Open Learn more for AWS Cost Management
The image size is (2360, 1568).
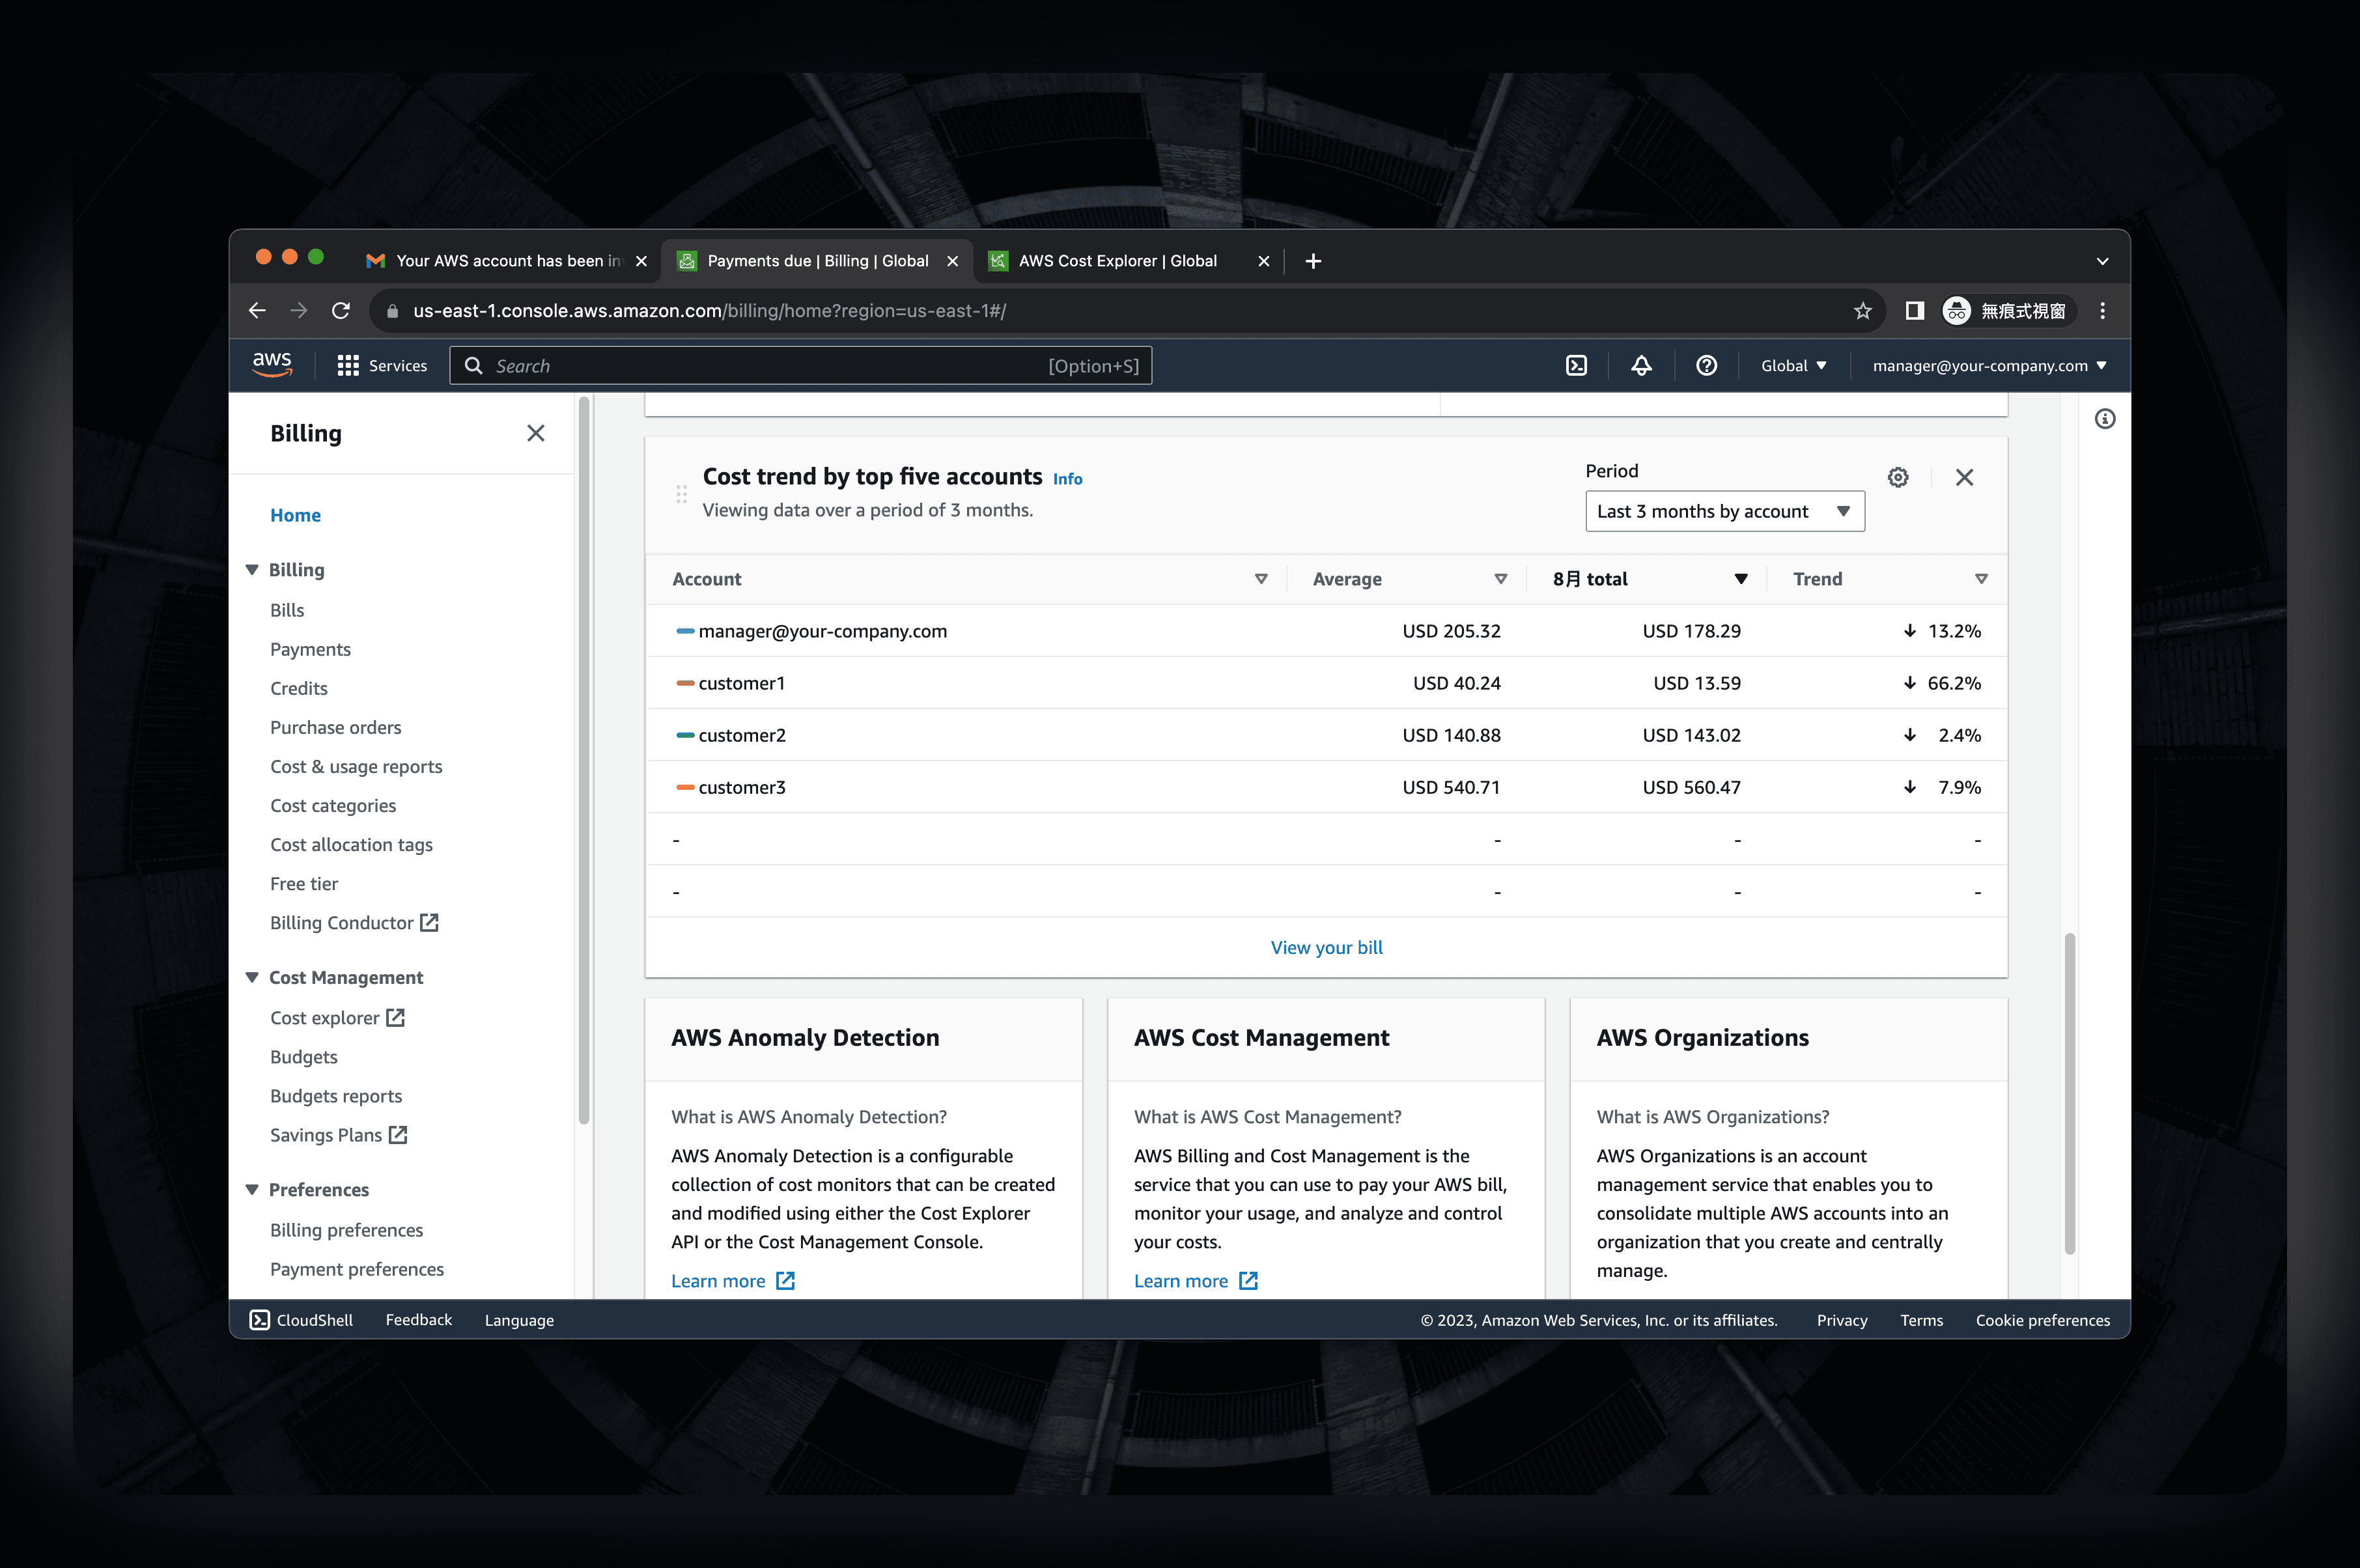[x=1195, y=1281]
